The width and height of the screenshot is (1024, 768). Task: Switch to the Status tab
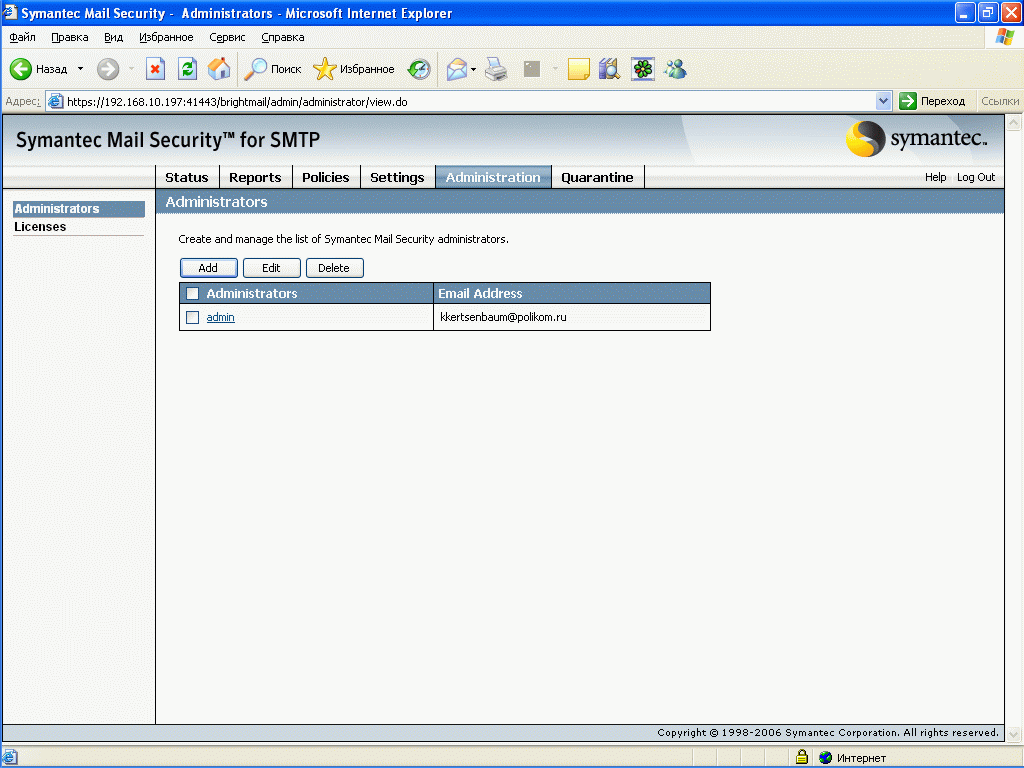click(187, 177)
